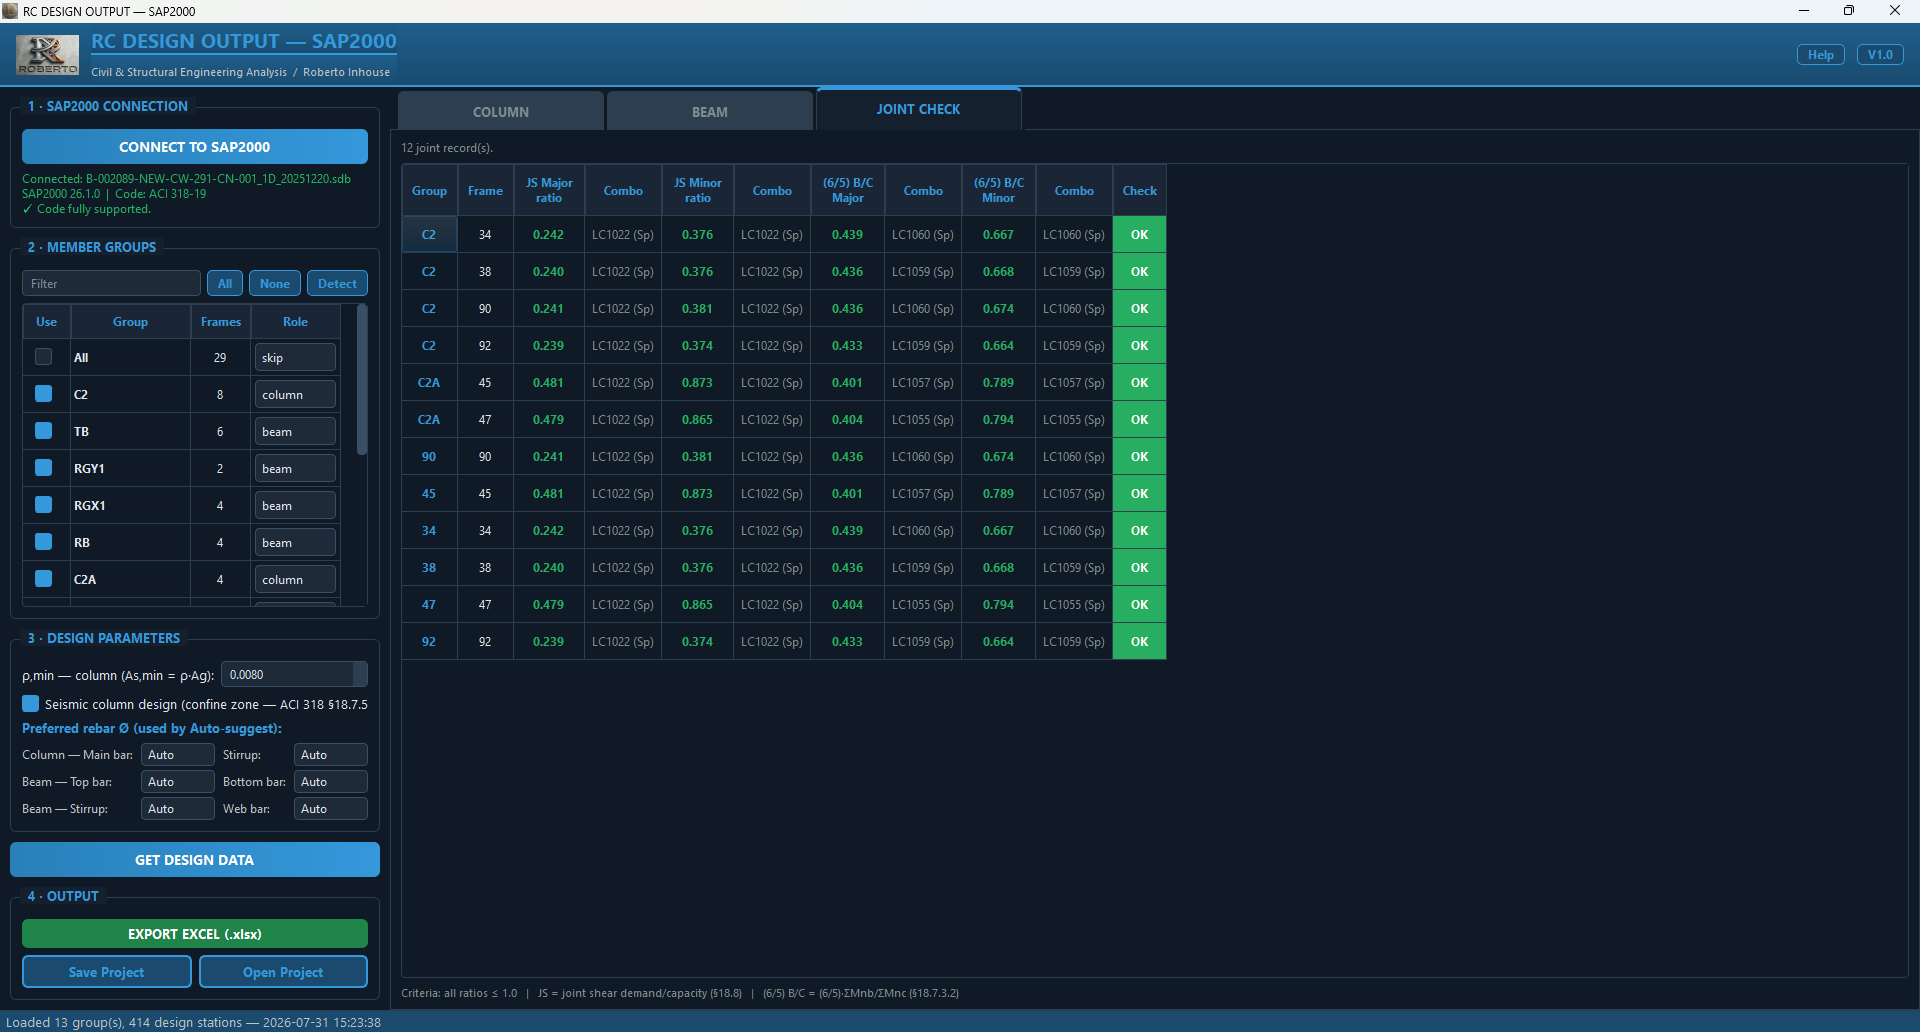Click the Save Project button
The width and height of the screenshot is (1920, 1032).
[x=106, y=972]
